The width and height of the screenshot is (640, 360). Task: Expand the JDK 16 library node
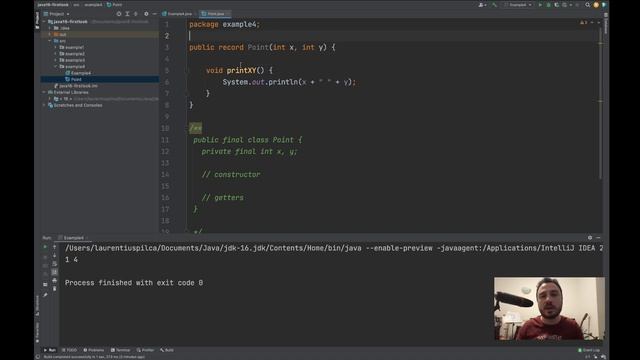coord(50,99)
